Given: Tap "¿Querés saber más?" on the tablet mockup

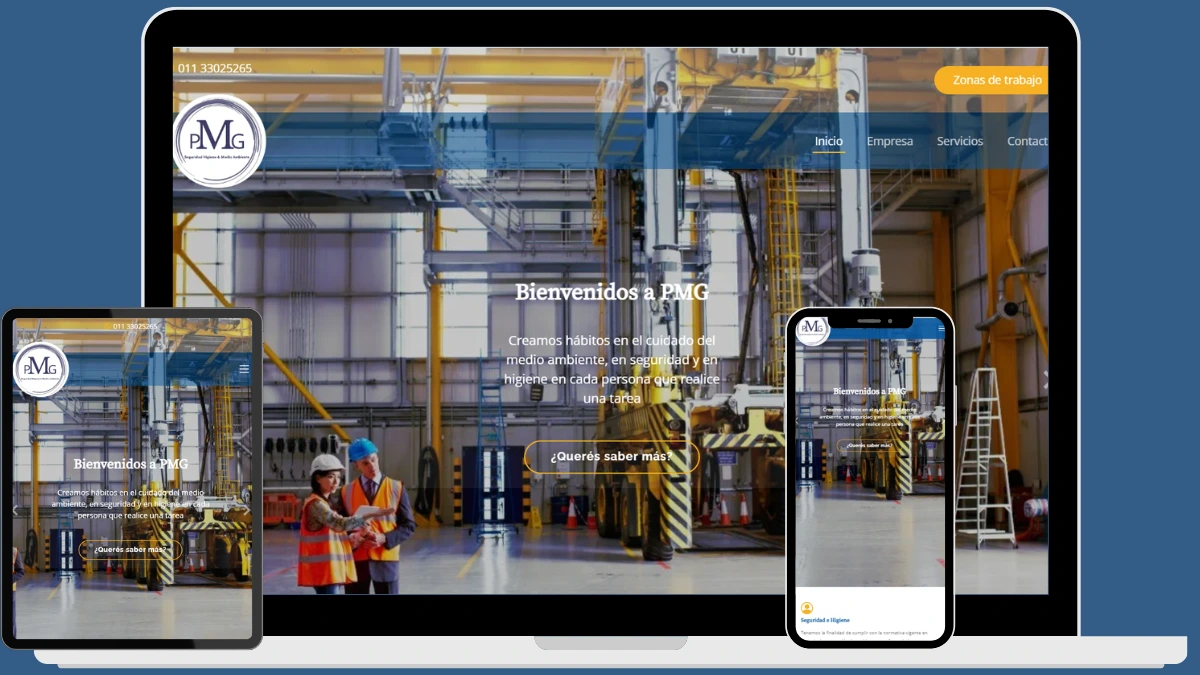Looking at the screenshot, I should click(129, 548).
